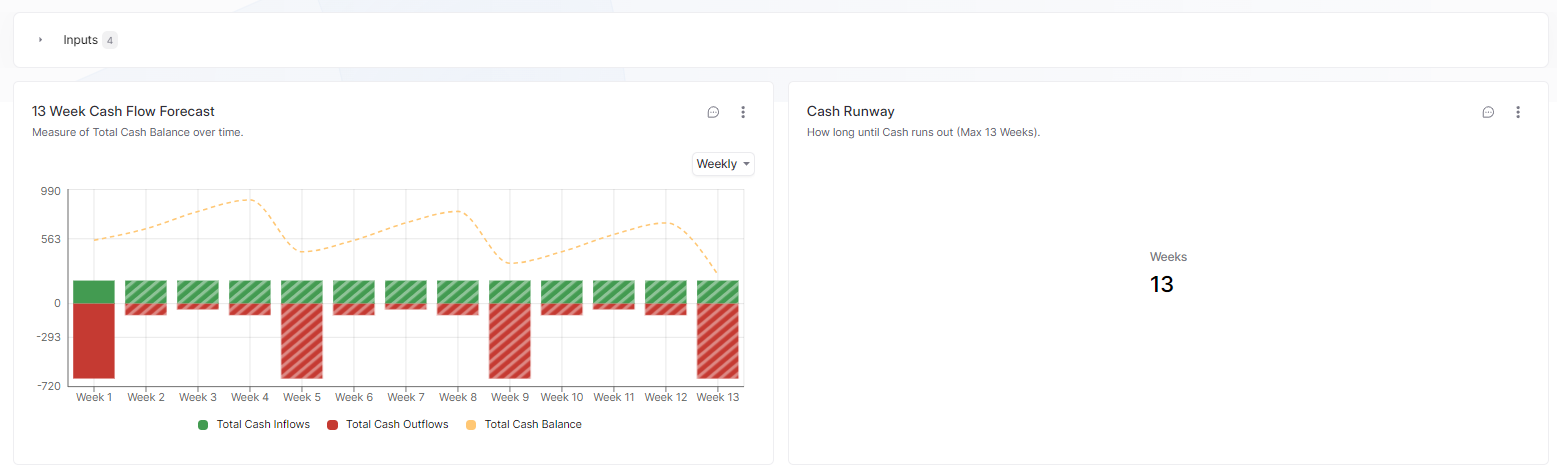This screenshot has height=474, width=1557.
Task: Click the red Total Cash Outflows swatch
Action: pyautogui.click(x=332, y=425)
